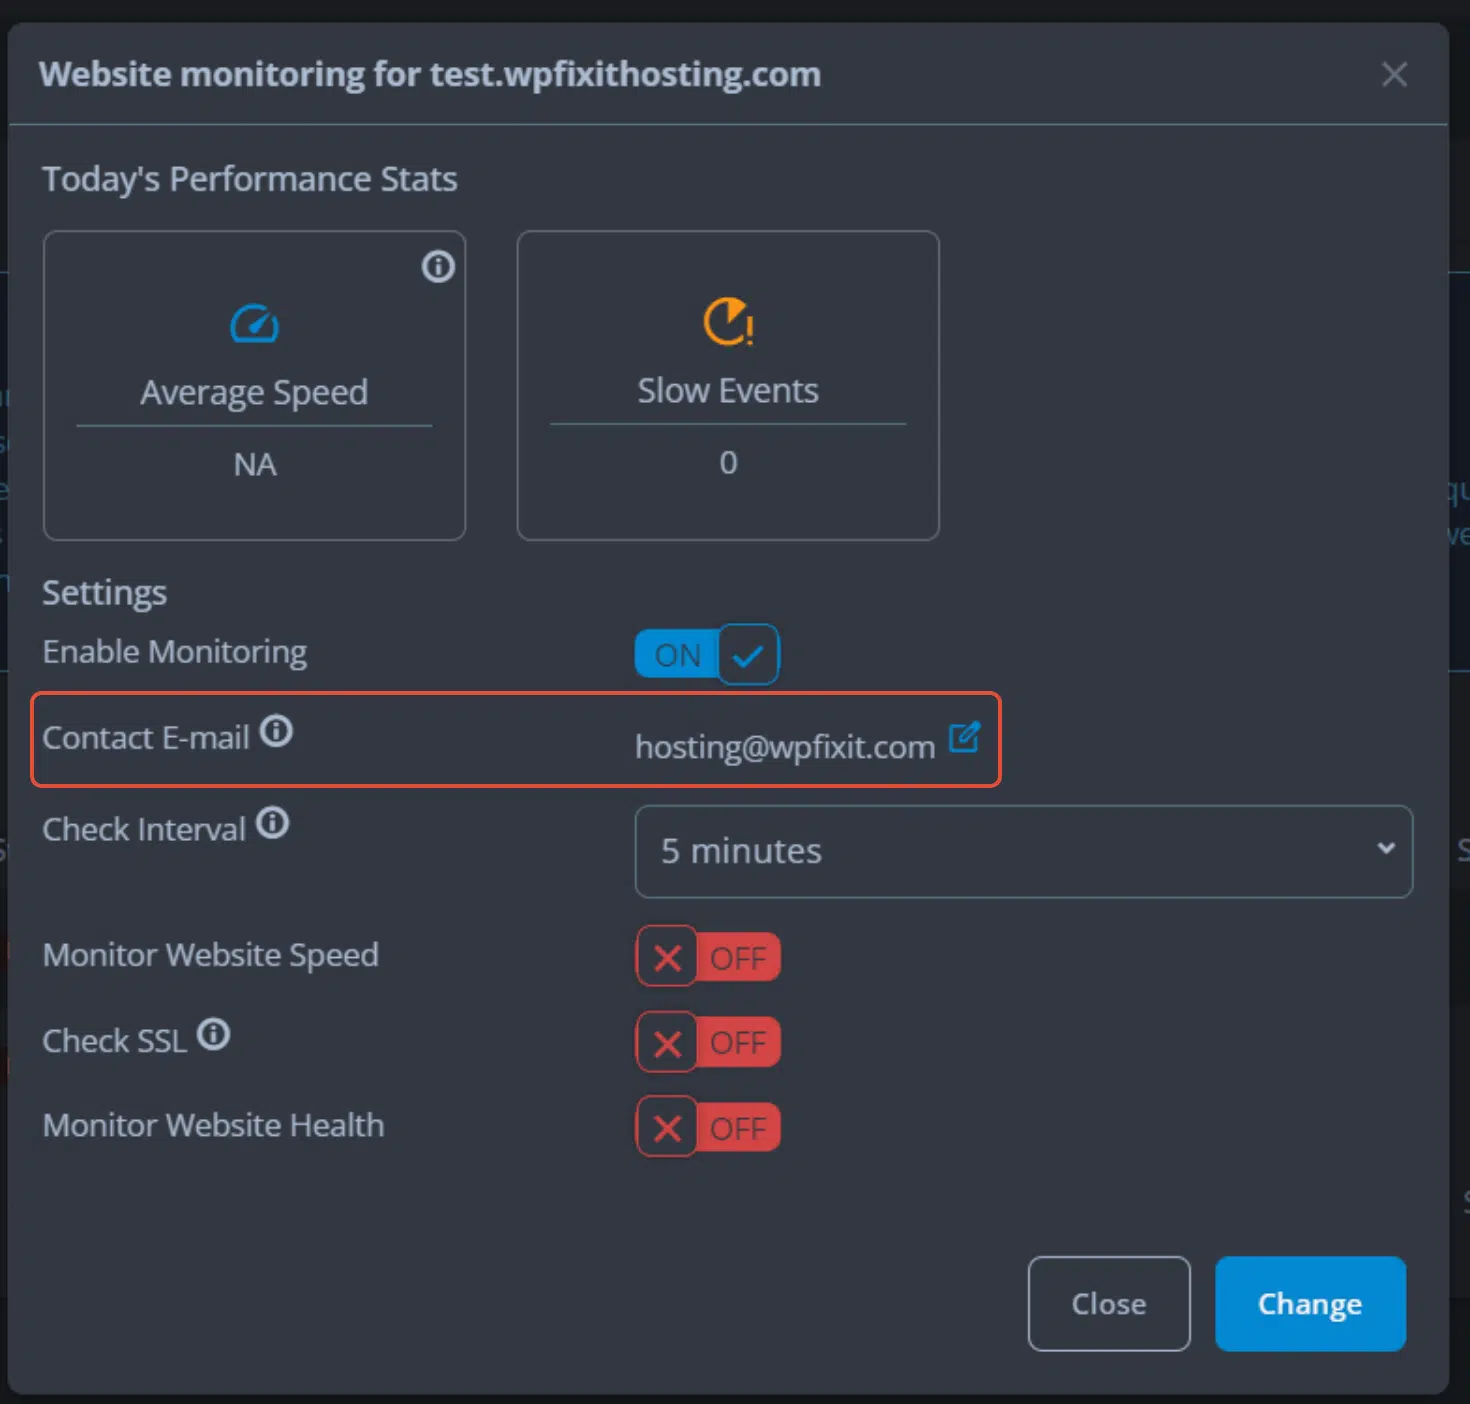Viewport: 1470px width, 1404px height.
Task: Click the hosting@wpfixit.com email address
Action: 785,747
